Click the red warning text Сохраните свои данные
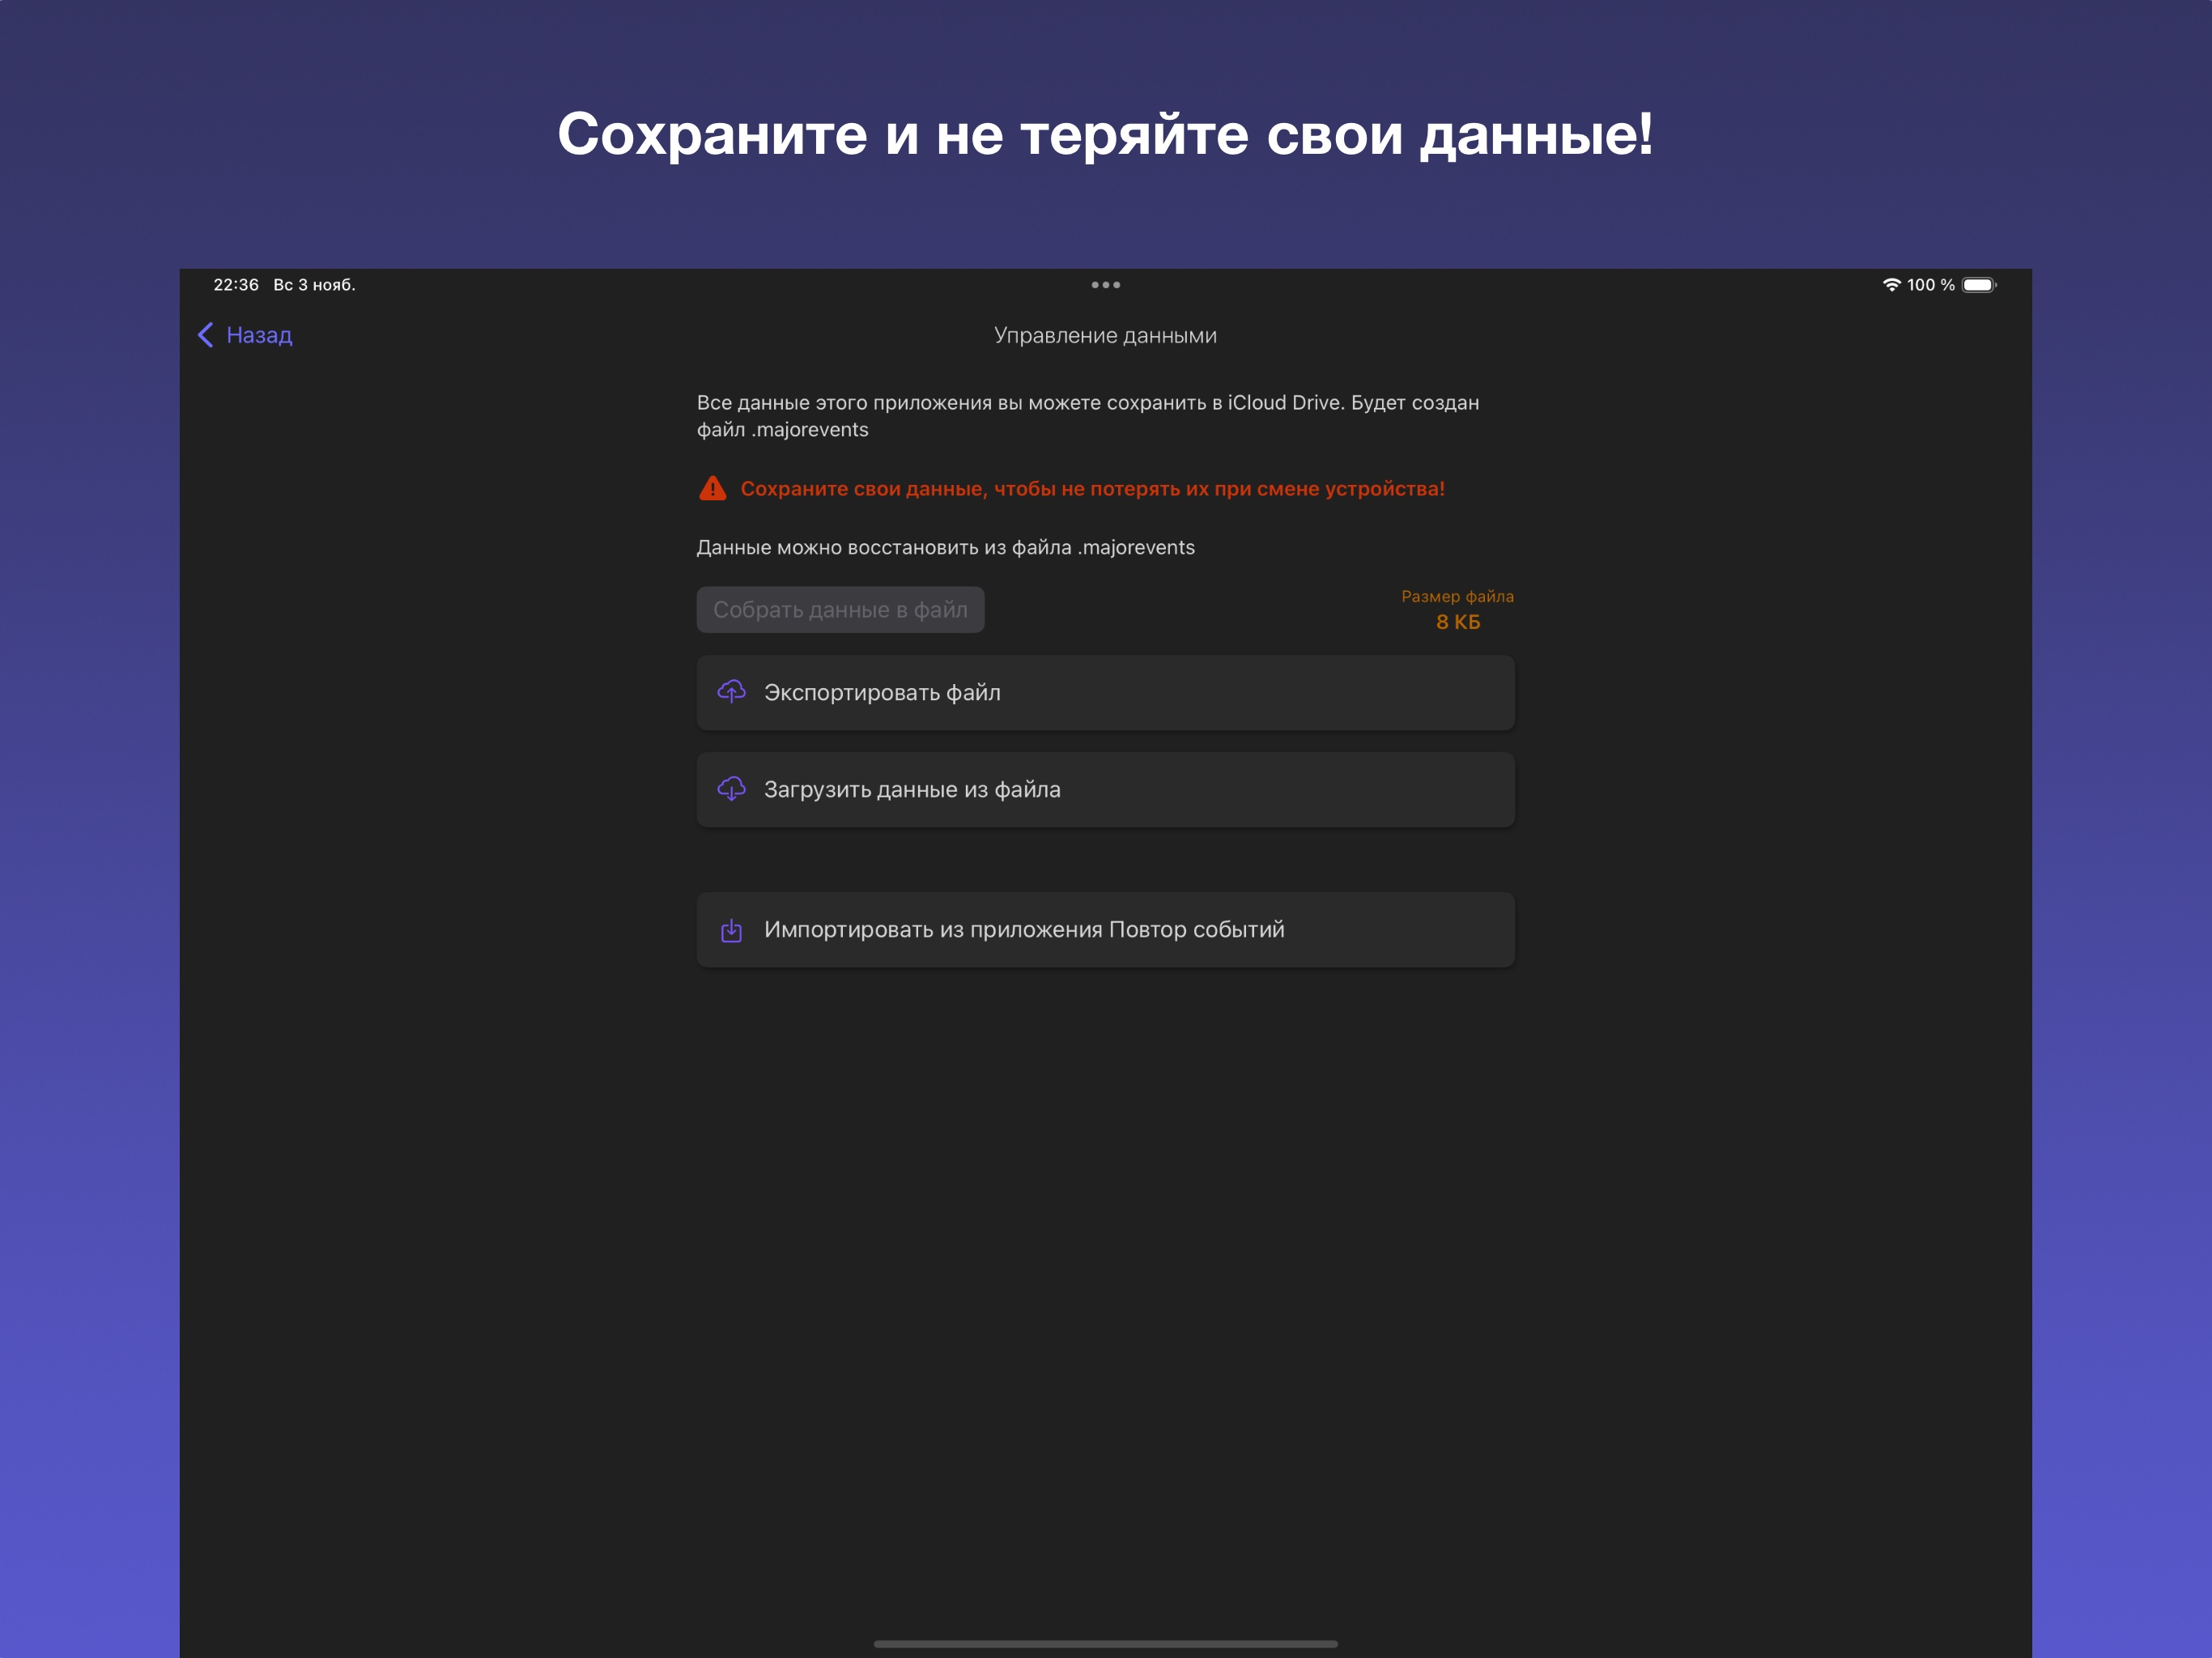 (x=1092, y=489)
